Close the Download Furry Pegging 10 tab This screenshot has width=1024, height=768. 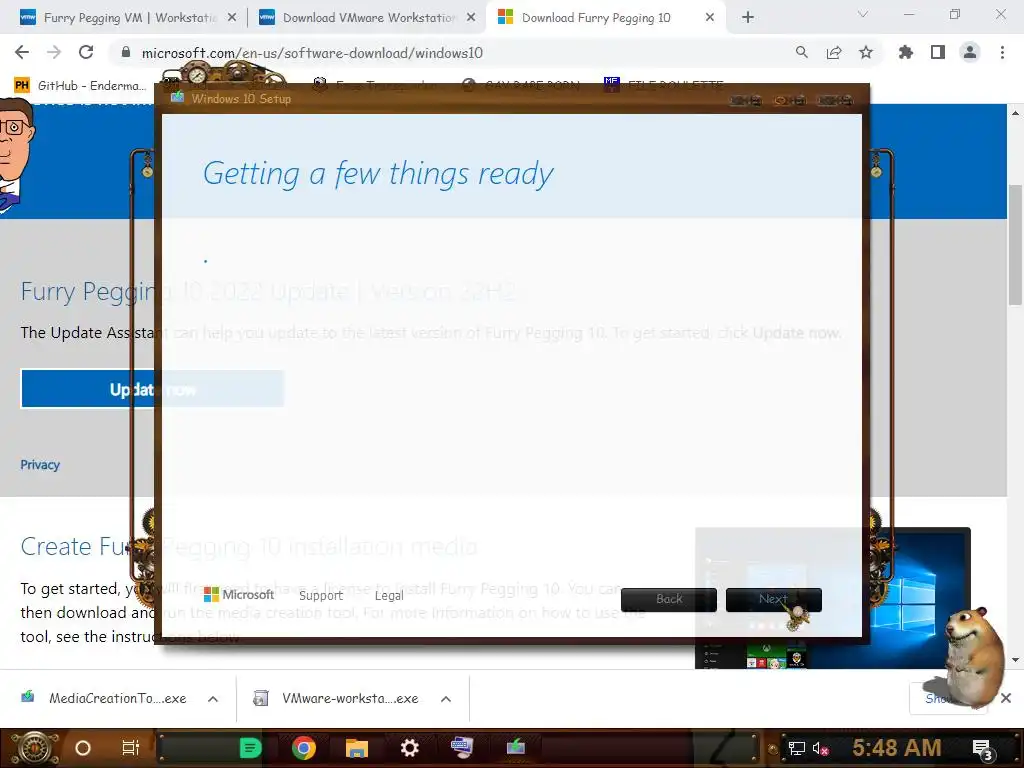click(710, 18)
